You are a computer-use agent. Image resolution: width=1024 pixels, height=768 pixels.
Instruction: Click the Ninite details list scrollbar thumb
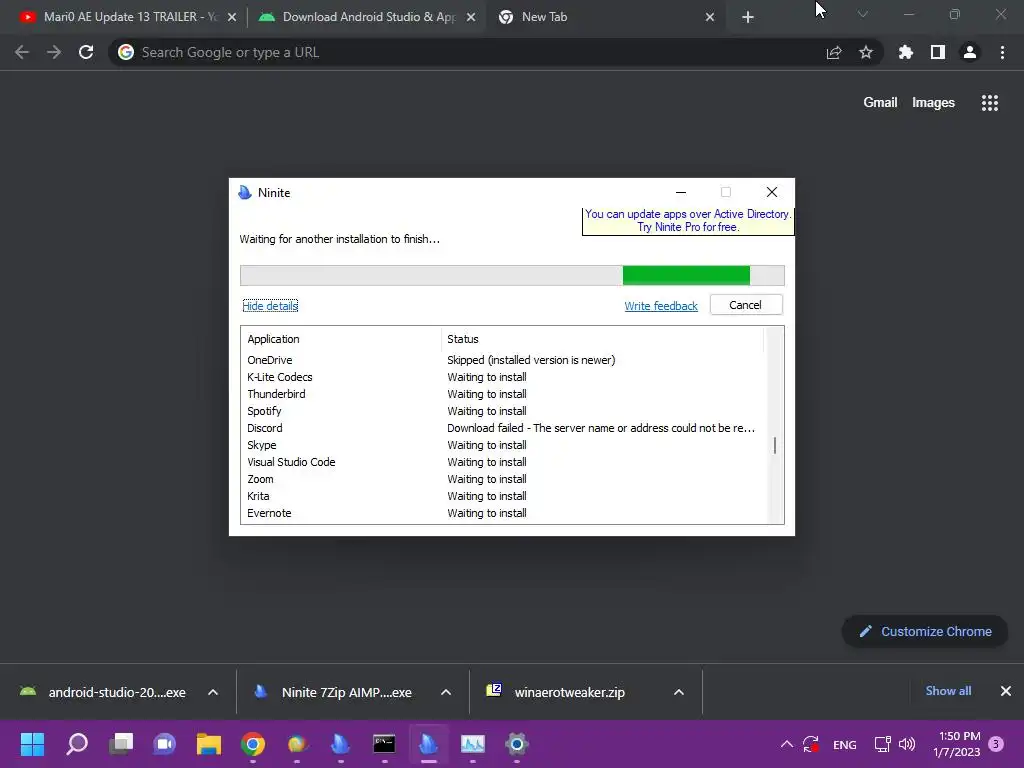coord(775,445)
